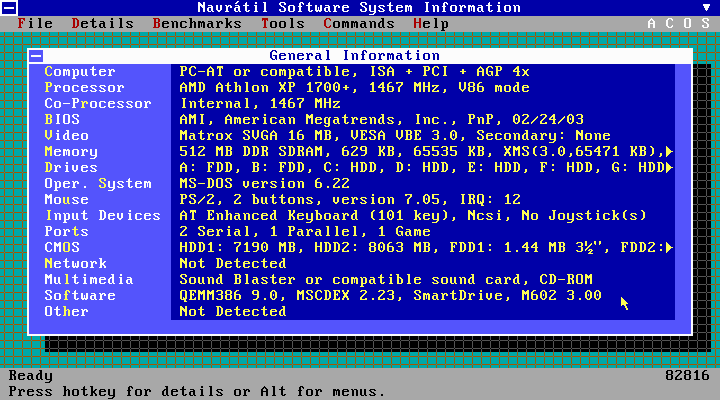
Task: Open the Details menu
Action: 102,23
